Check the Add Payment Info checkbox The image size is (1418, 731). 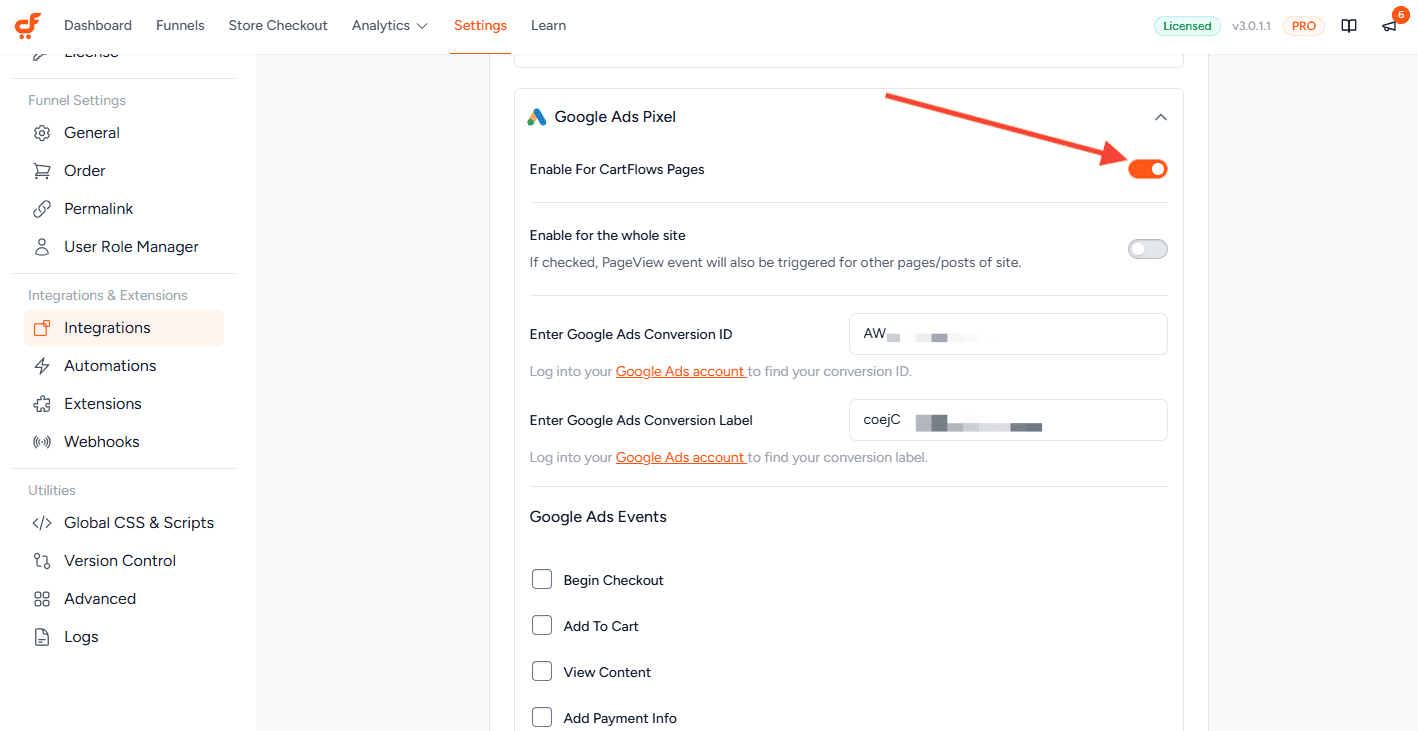click(x=542, y=717)
